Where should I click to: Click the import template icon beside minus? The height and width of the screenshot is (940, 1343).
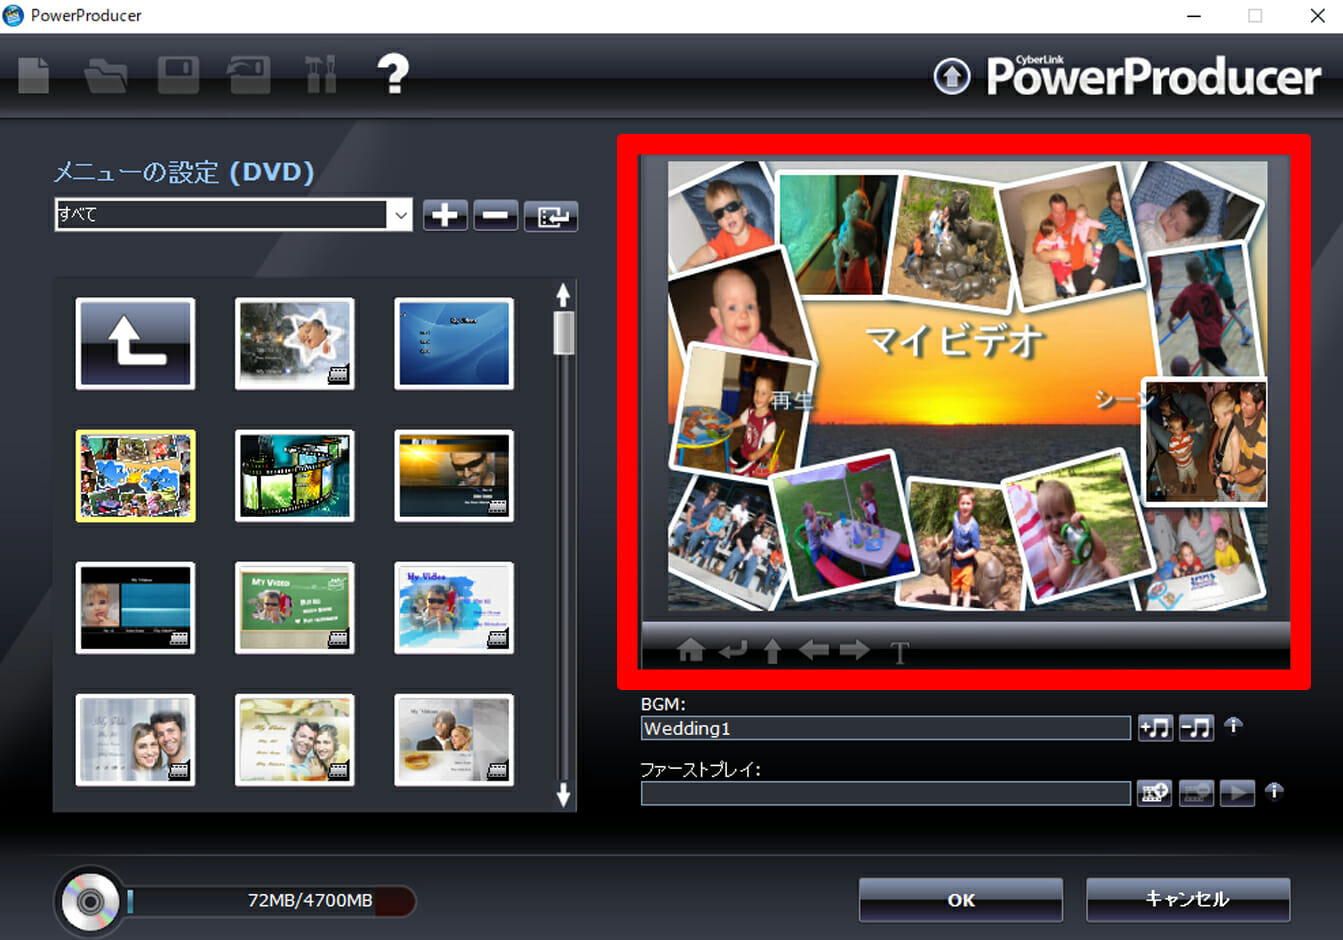point(551,215)
